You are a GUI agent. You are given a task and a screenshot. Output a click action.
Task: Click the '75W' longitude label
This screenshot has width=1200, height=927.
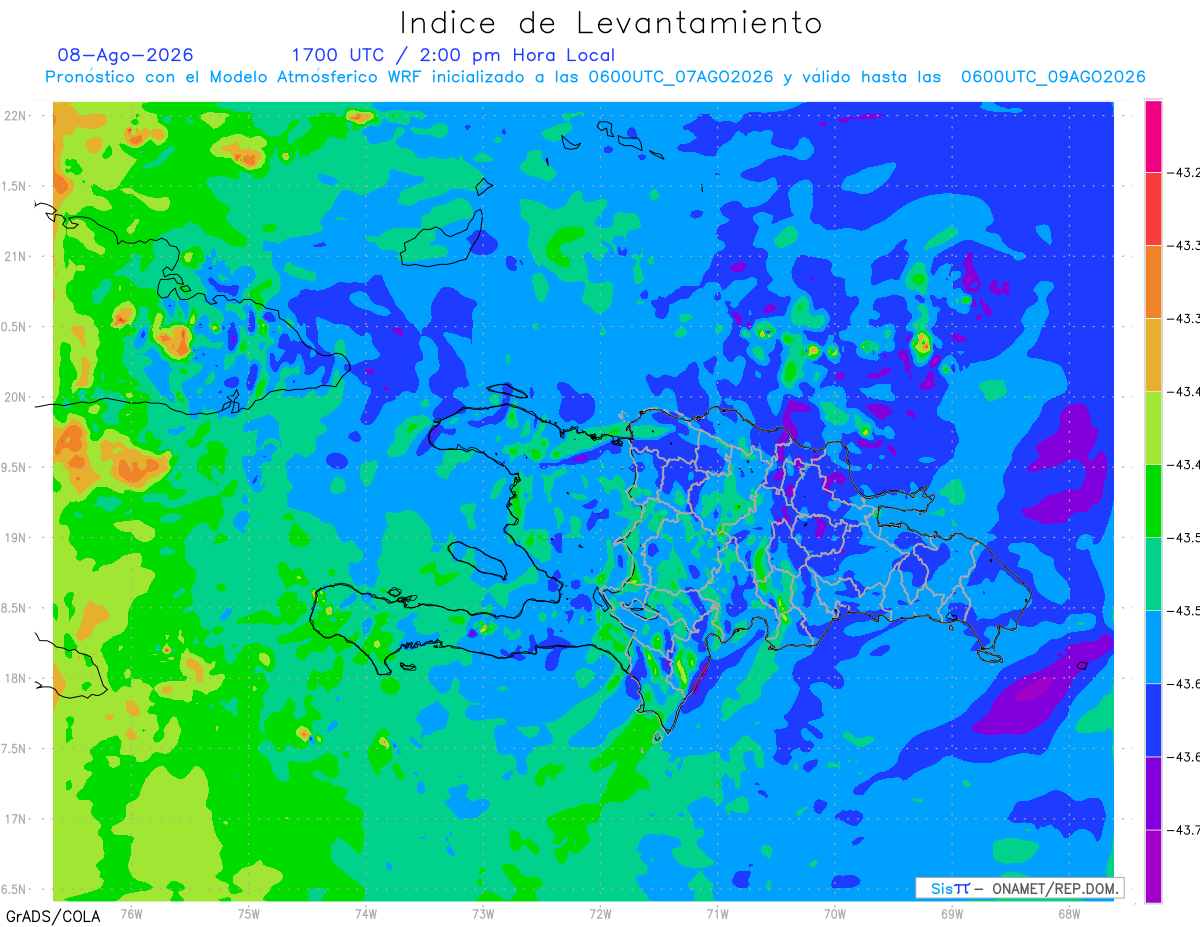(248, 912)
